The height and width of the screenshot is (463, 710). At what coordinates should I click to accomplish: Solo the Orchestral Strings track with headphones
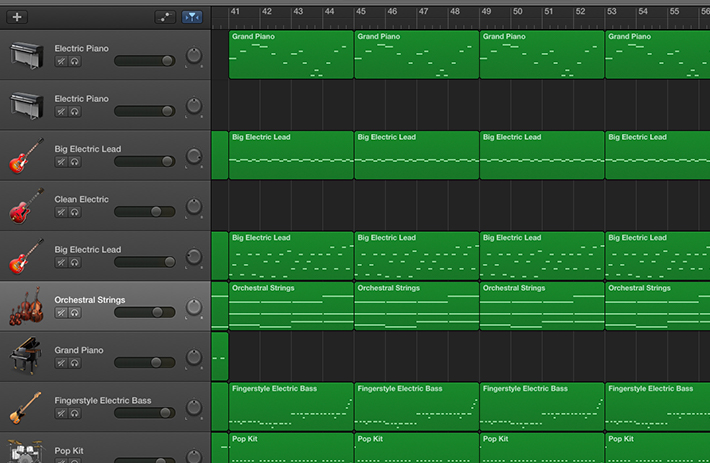(x=74, y=313)
